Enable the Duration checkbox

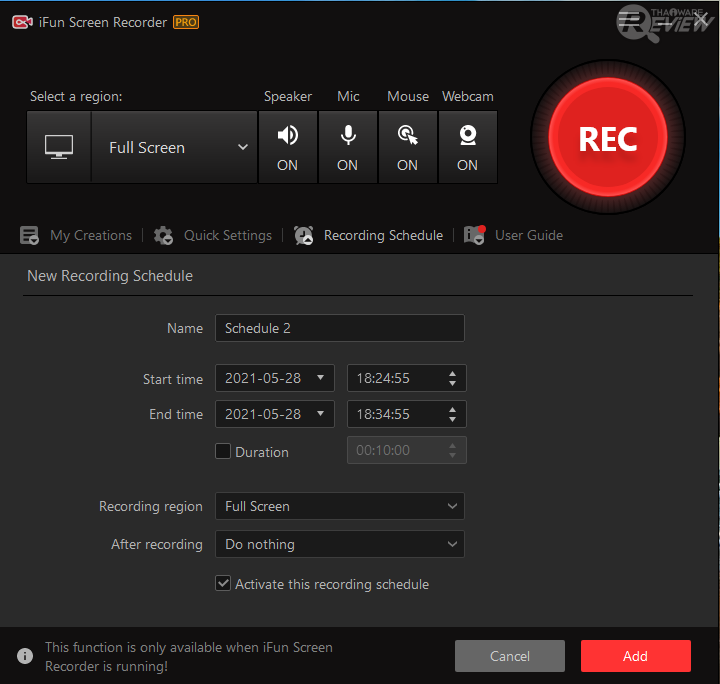coord(223,451)
